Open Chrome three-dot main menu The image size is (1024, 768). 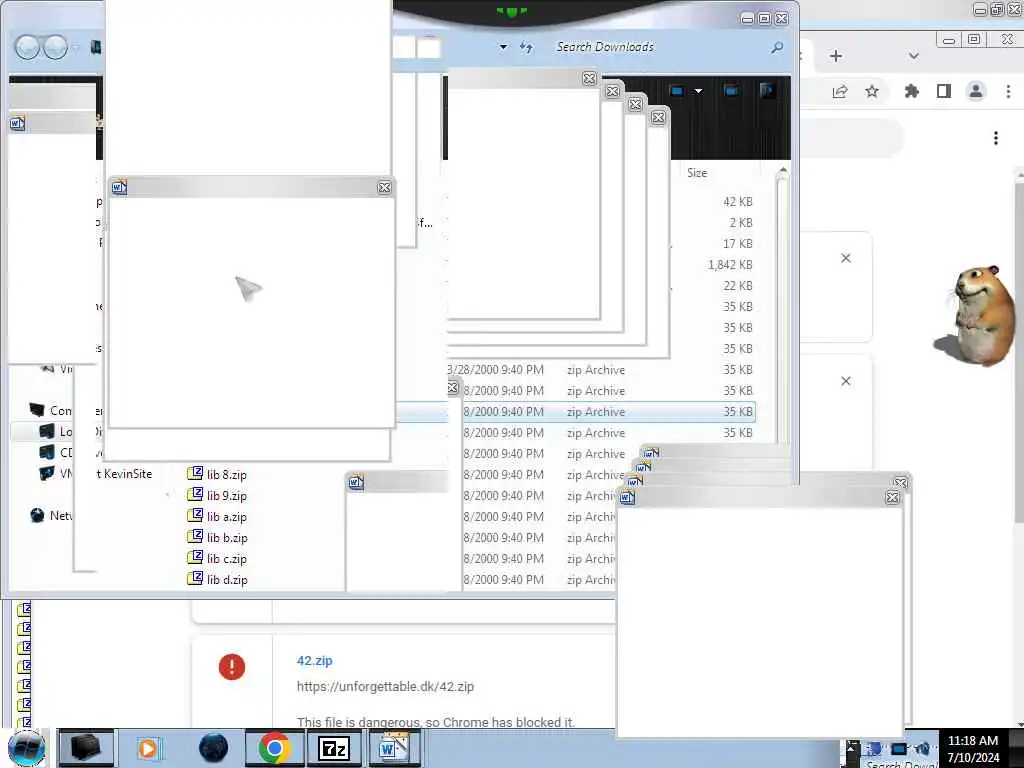pos(1008,91)
